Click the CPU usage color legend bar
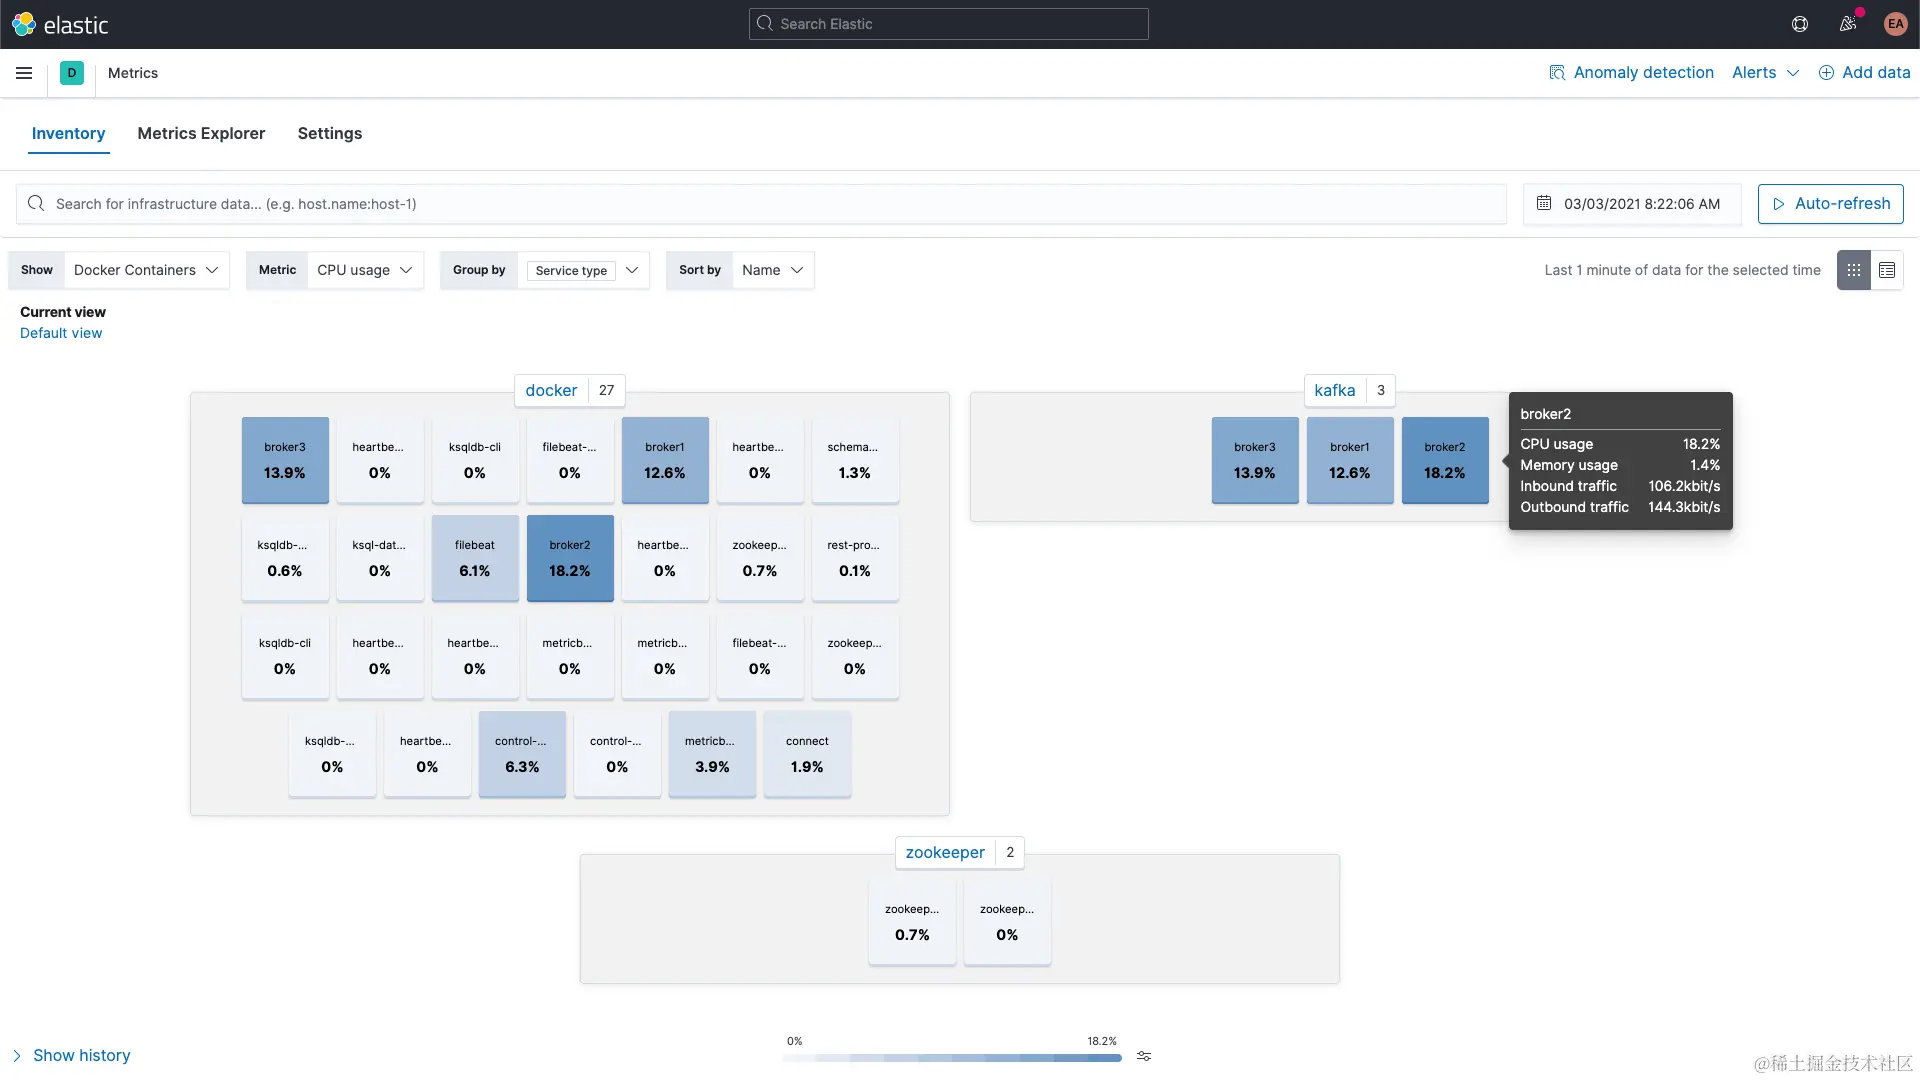Image resolution: width=1920 pixels, height=1080 pixels. coord(950,1058)
